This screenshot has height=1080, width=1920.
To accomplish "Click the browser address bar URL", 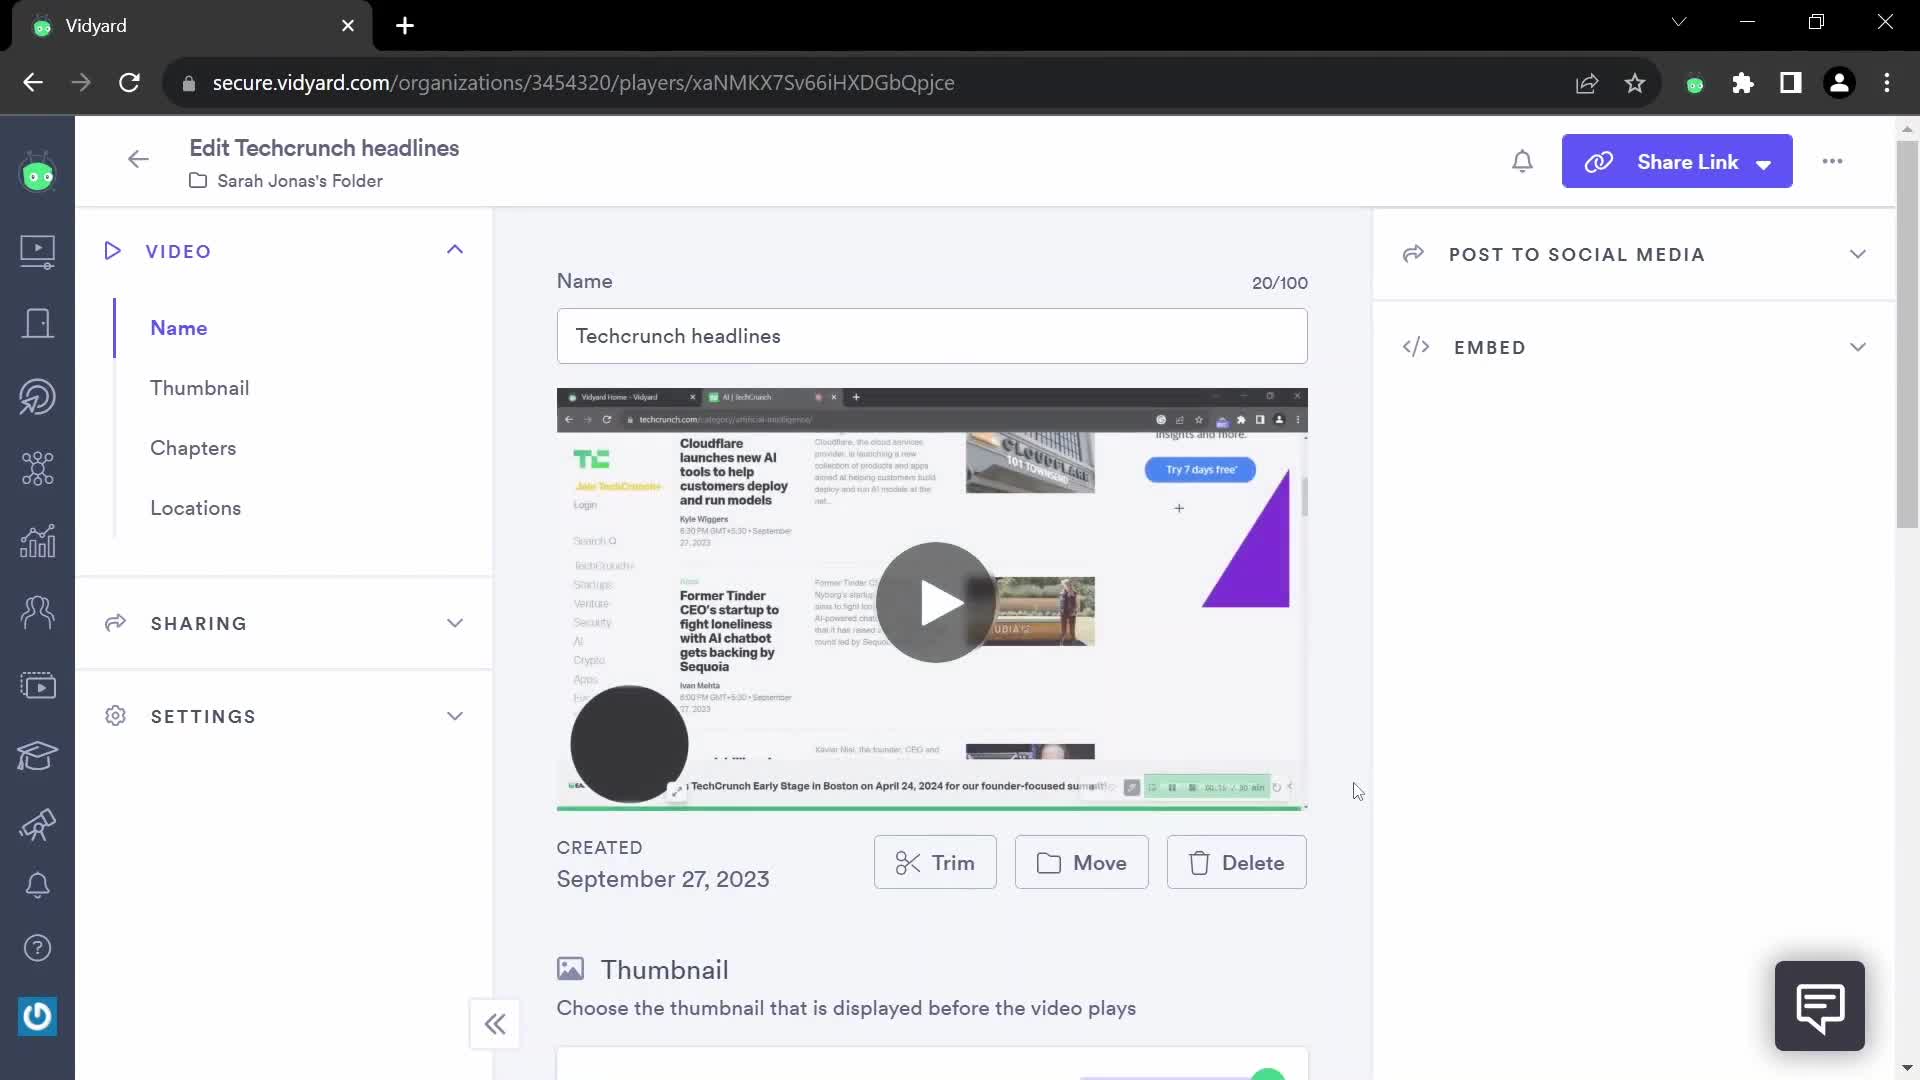I will [x=583, y=83].
